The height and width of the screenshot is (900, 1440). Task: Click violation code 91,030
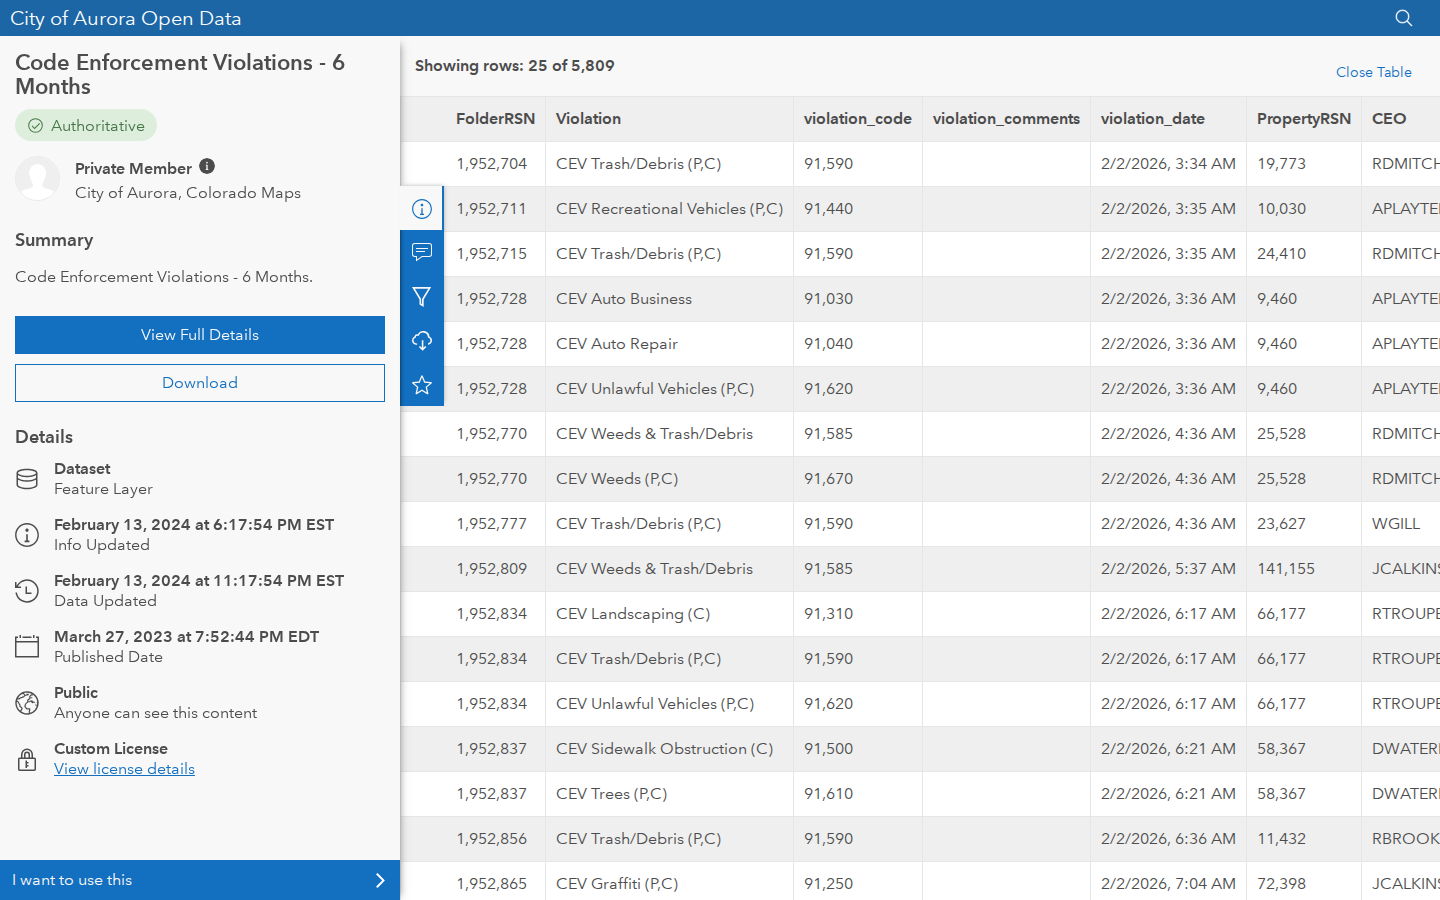[x=828, y=299]
